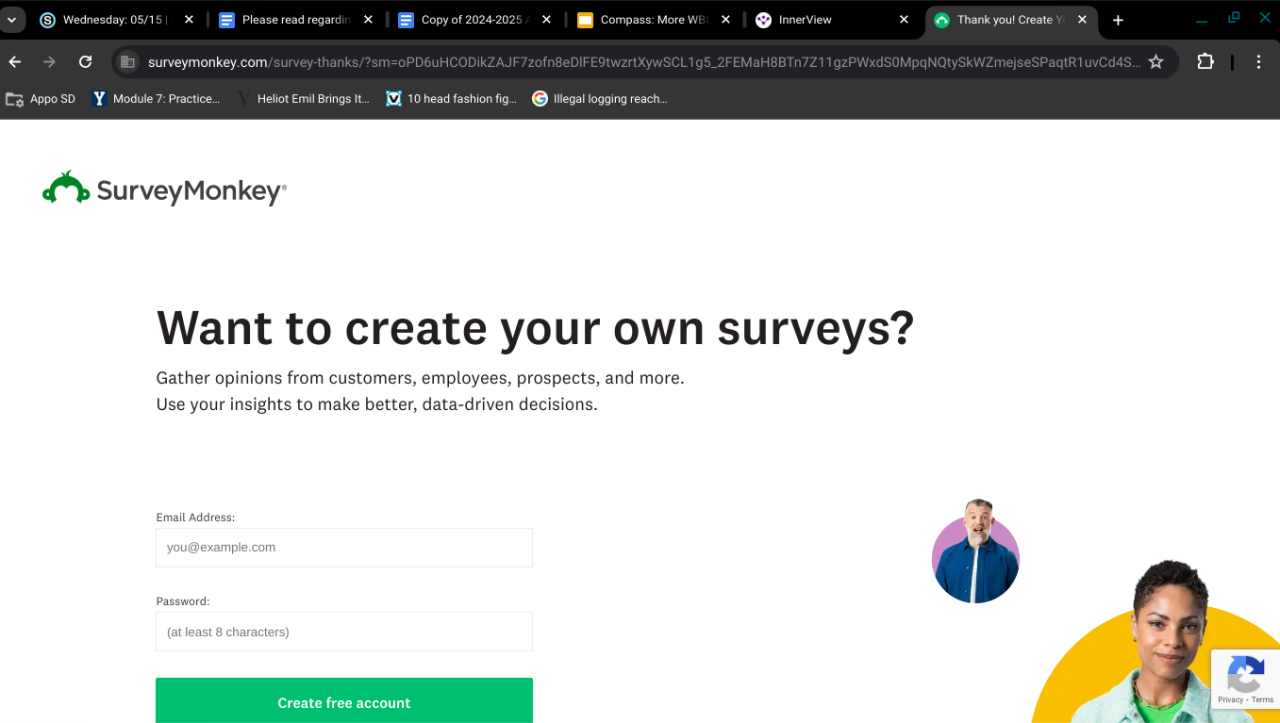
Task: Reload the current page
Action: coord(85,62)
